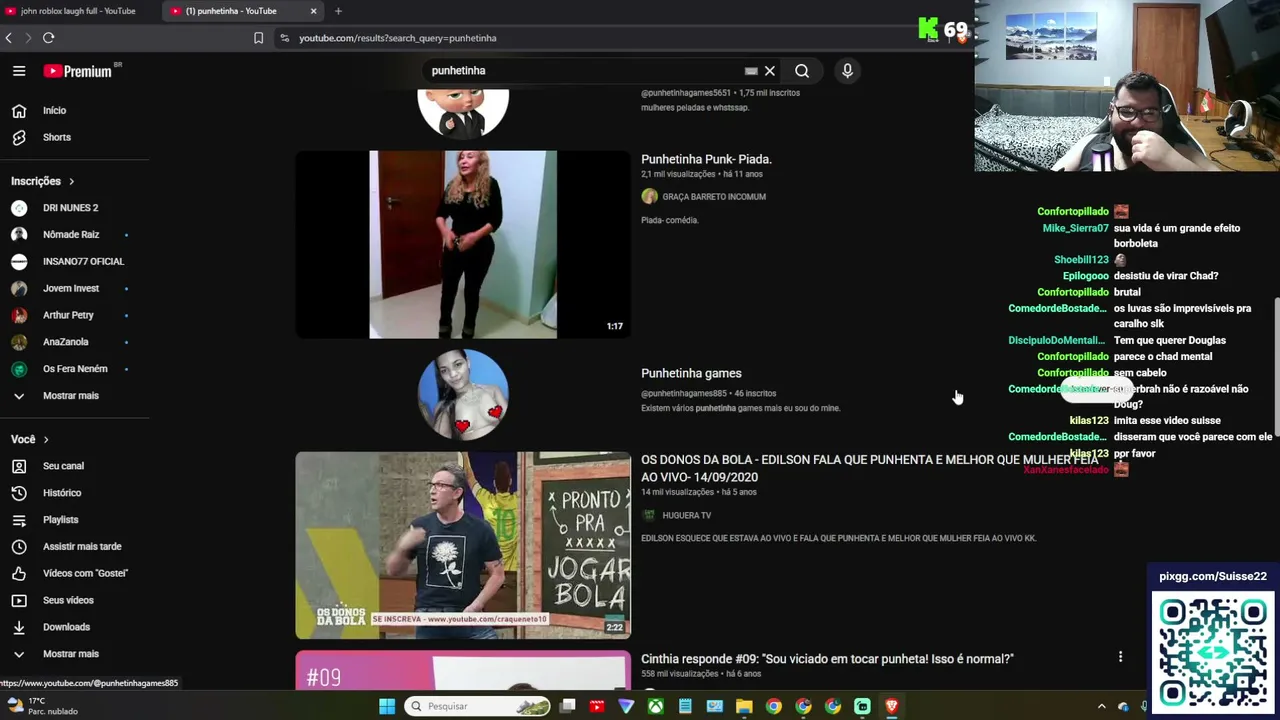Open the on-screen keyboard icon in search box
The image size is (1280, 720).
click(751, 71)
